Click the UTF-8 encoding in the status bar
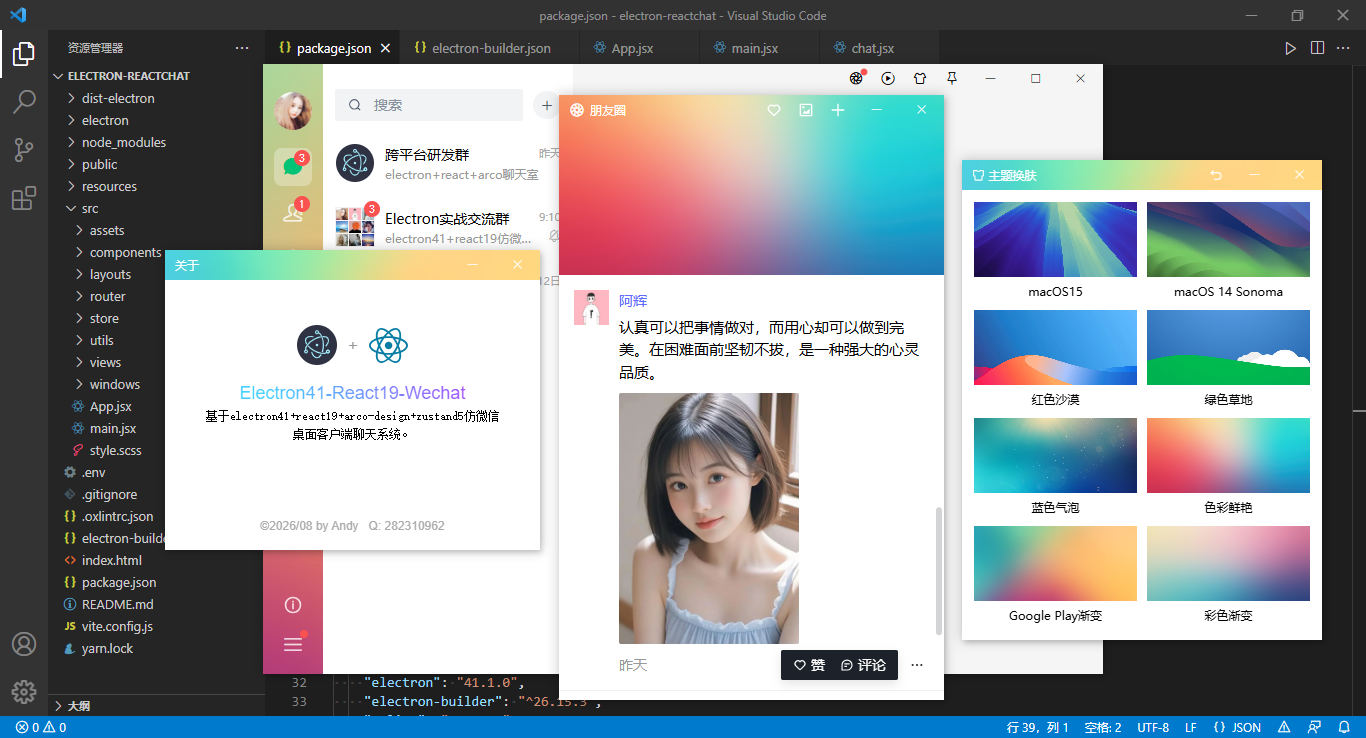 1153,727
